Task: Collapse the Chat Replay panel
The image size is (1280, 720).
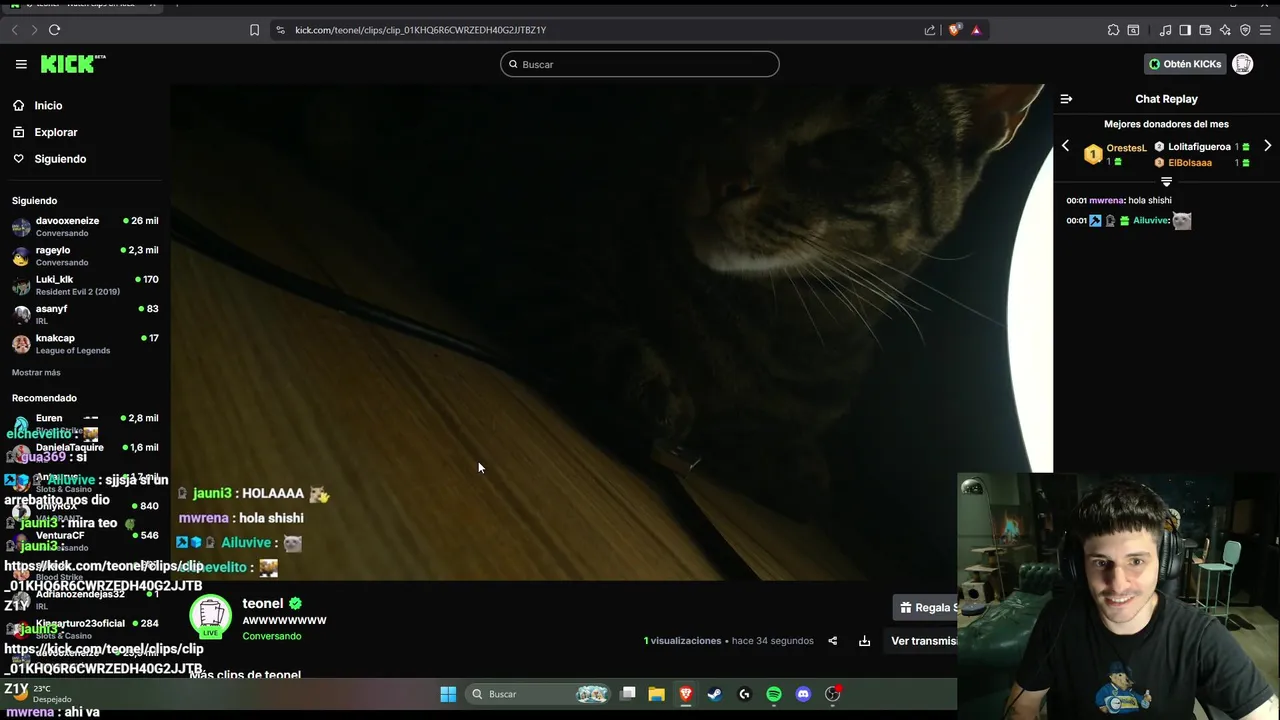Action: pos(1066,99)
